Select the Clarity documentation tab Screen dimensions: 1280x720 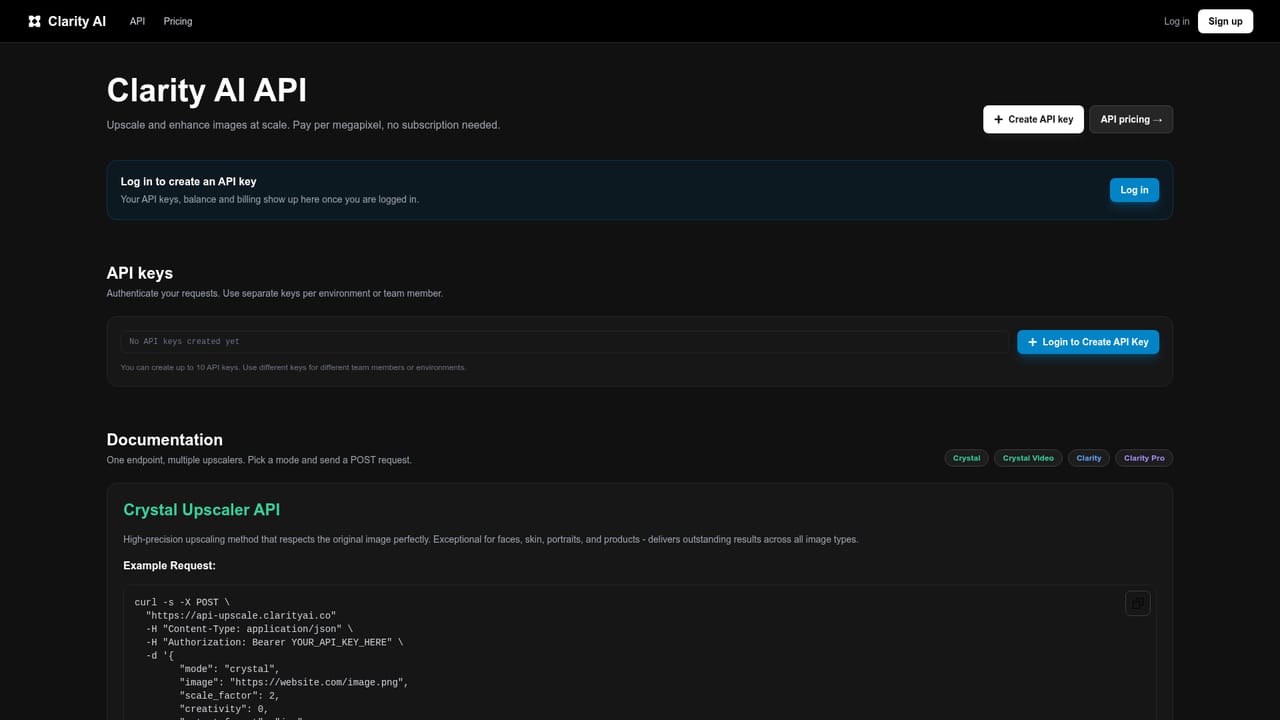point(1089,458)
